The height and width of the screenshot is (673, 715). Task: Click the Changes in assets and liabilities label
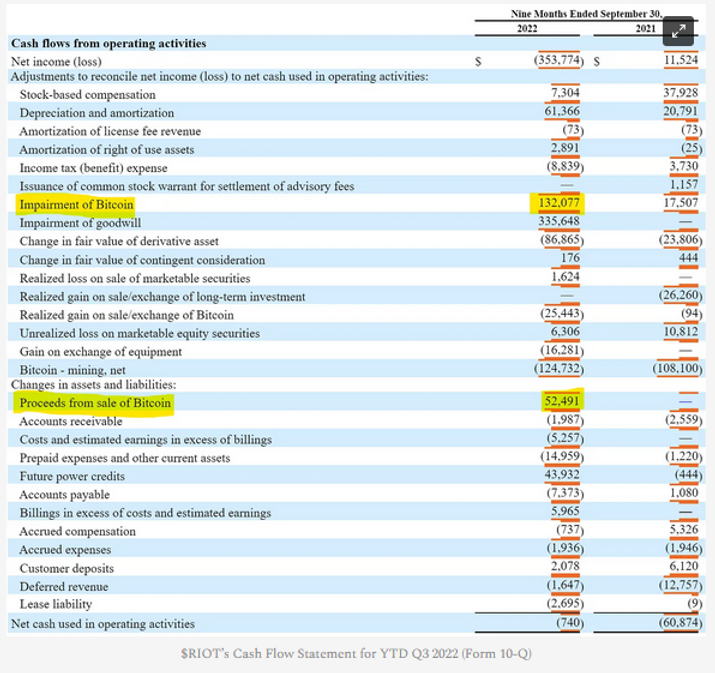click(92, 385)
